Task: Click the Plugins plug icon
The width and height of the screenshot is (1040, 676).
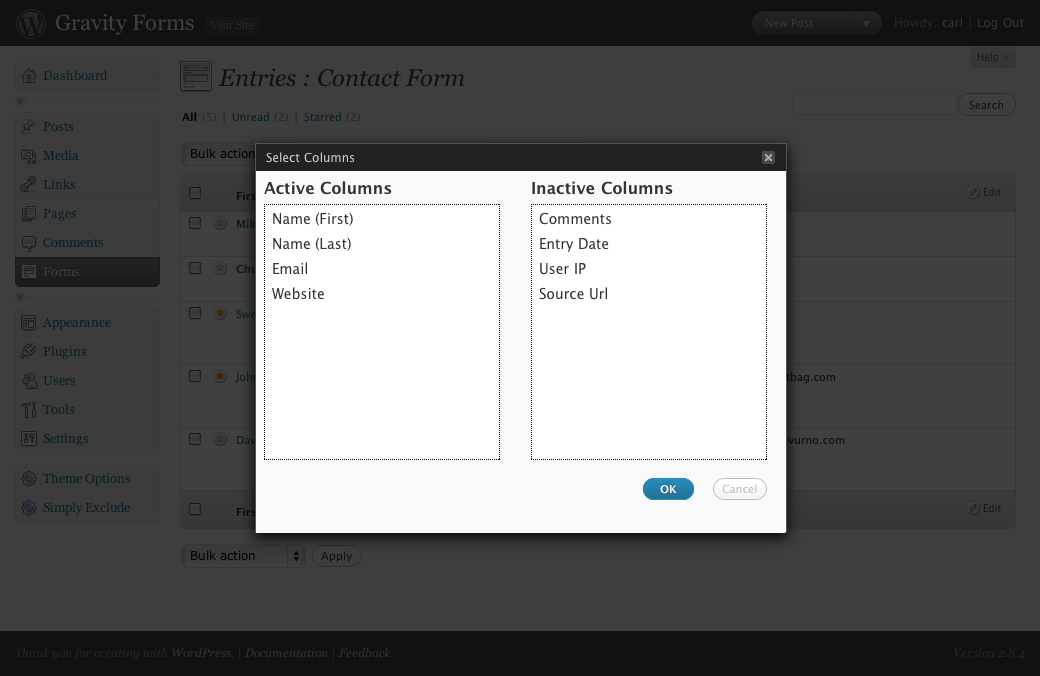Action: click(29, 351)
